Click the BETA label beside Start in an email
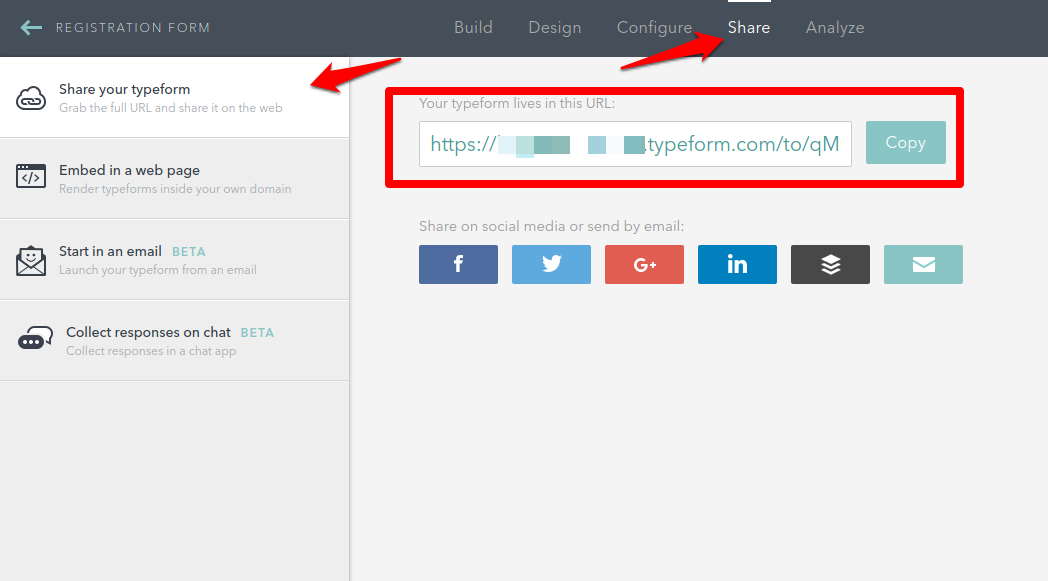Screen dimensions: 1048x581 [x=188, y=252]
